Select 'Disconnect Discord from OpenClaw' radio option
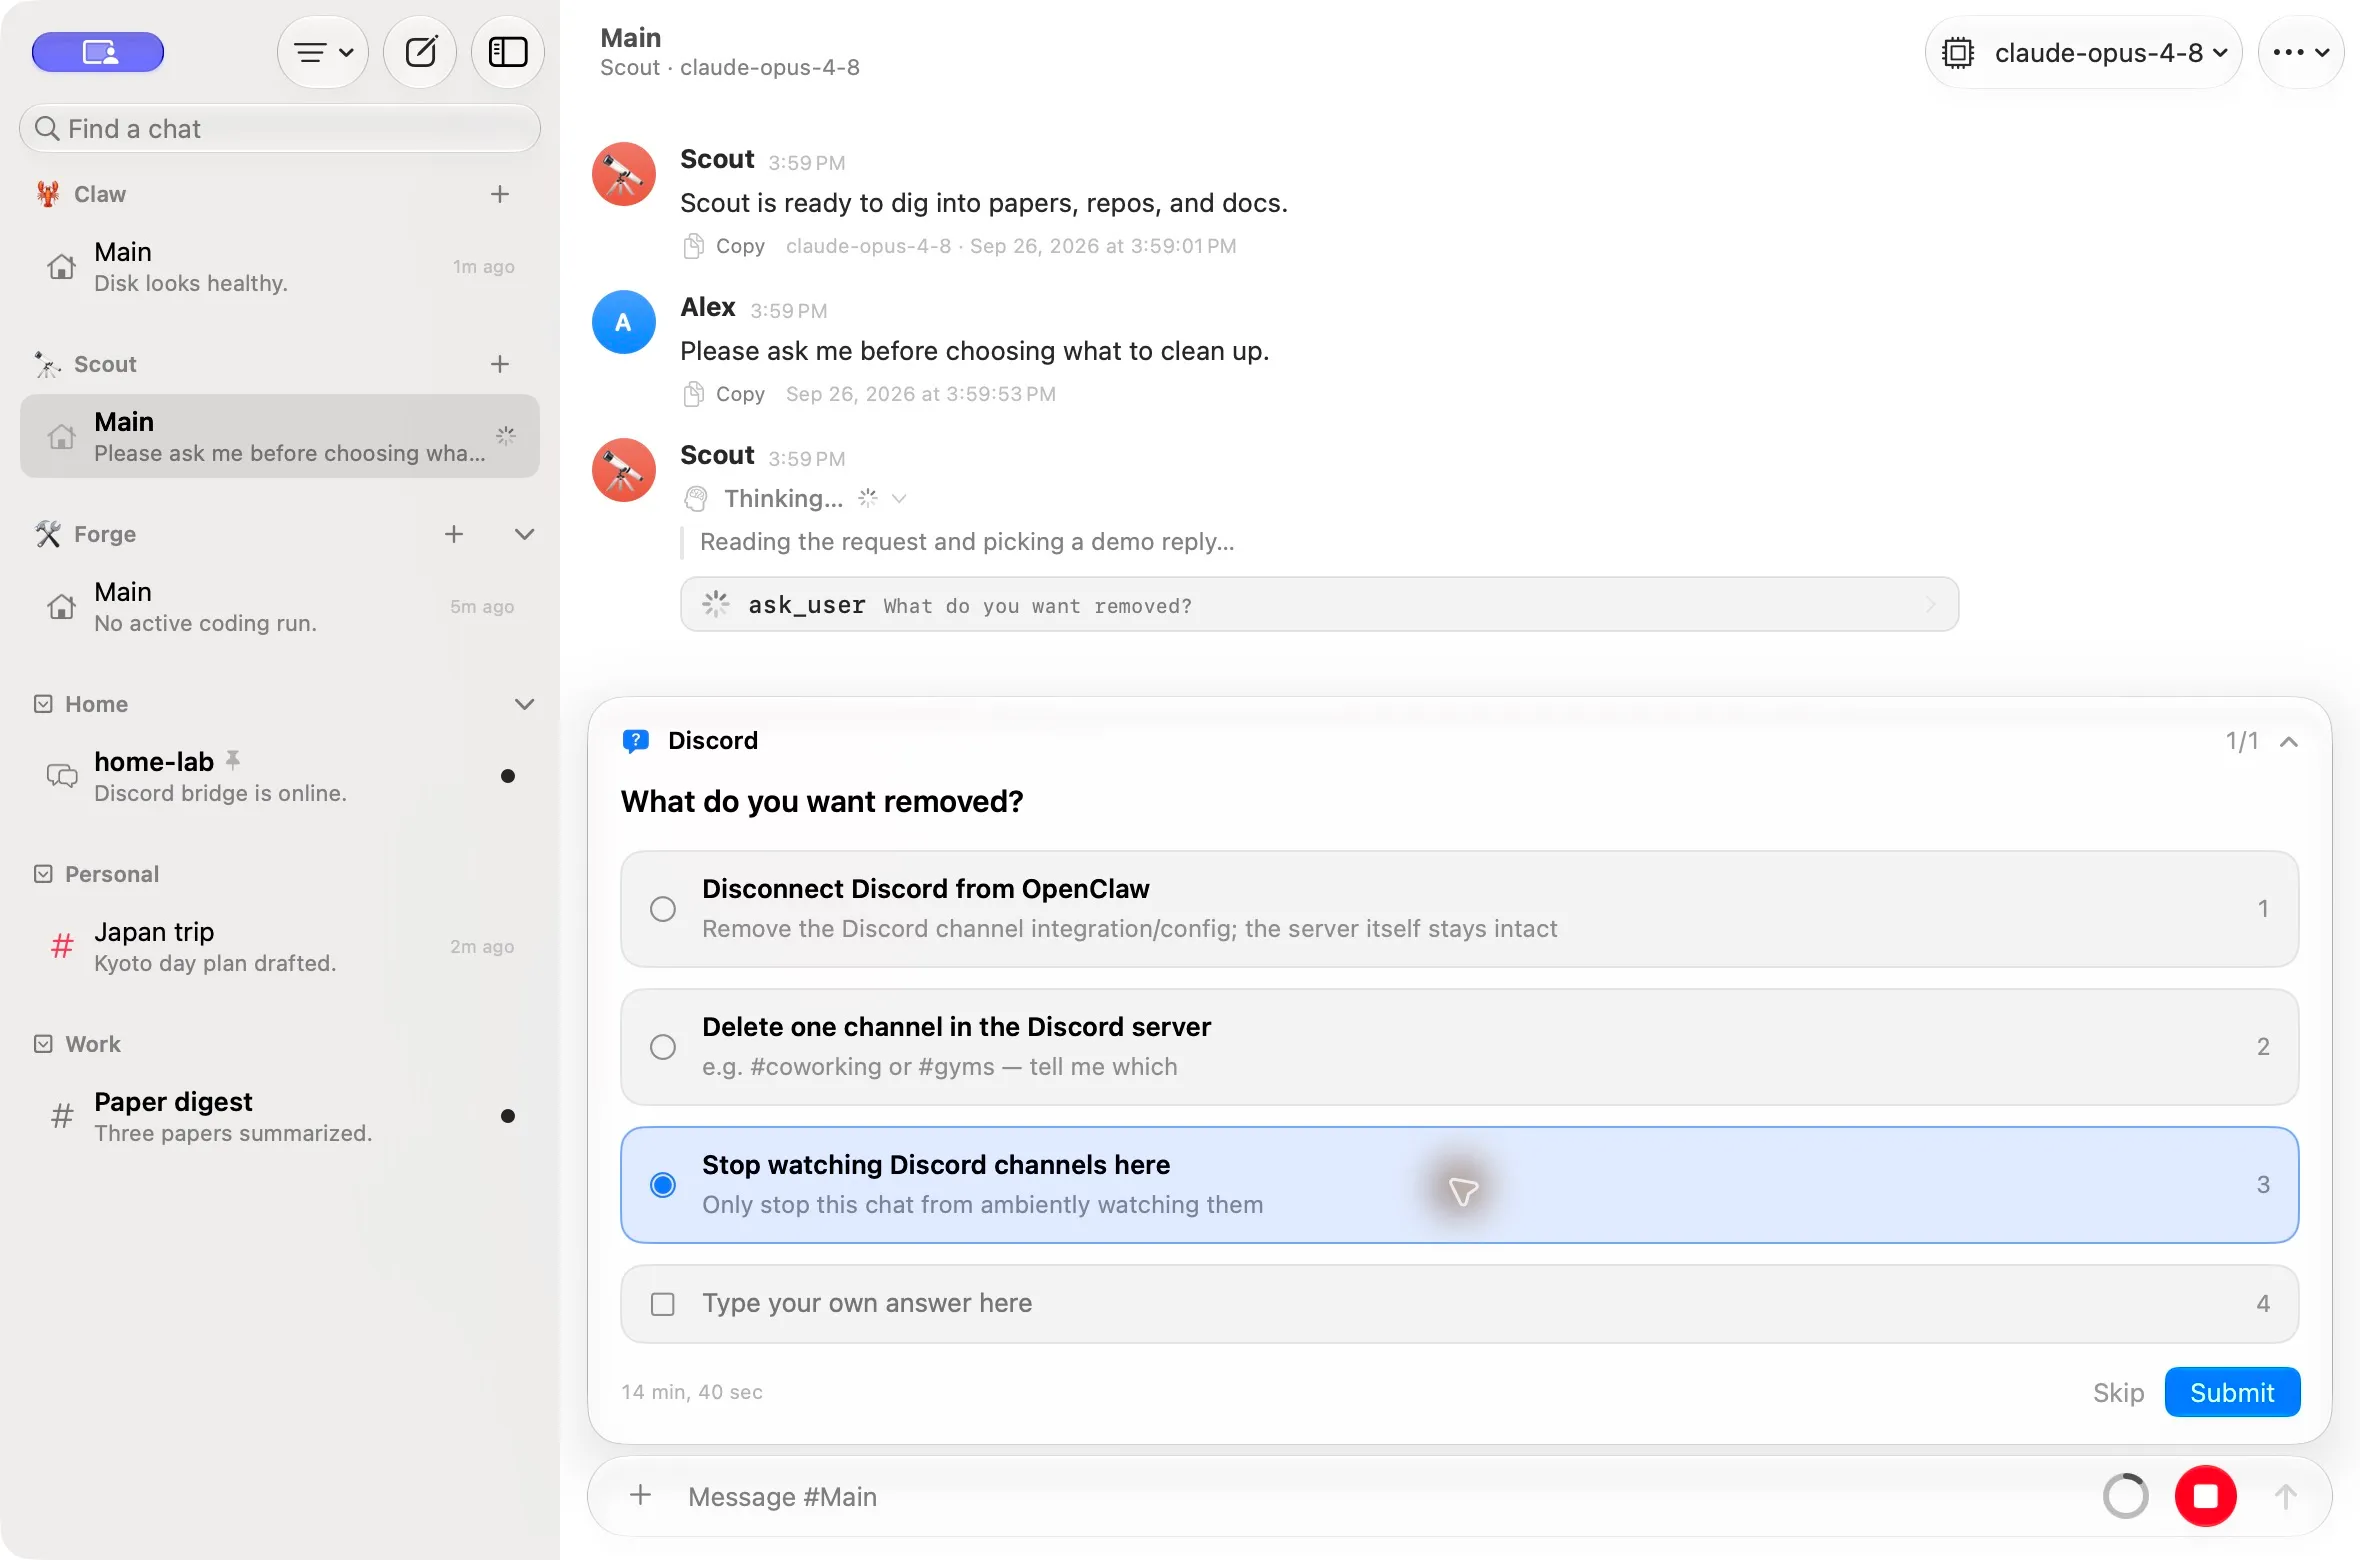 (1459, 909)
